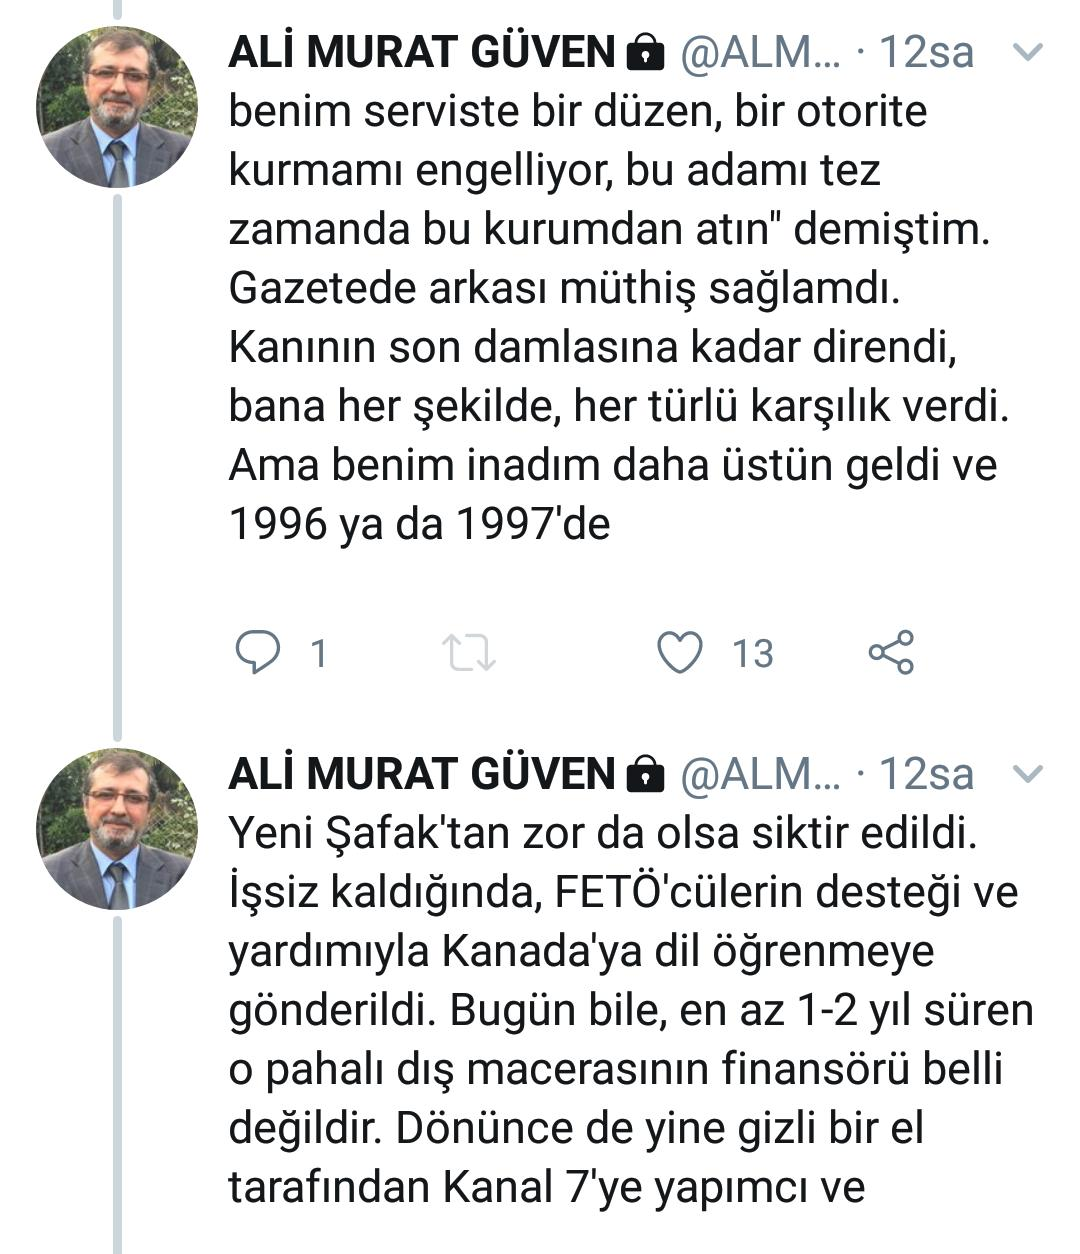The image size is (1080, 1254).
Task: Like the tweet with heart icon
Action: (680, 652)
